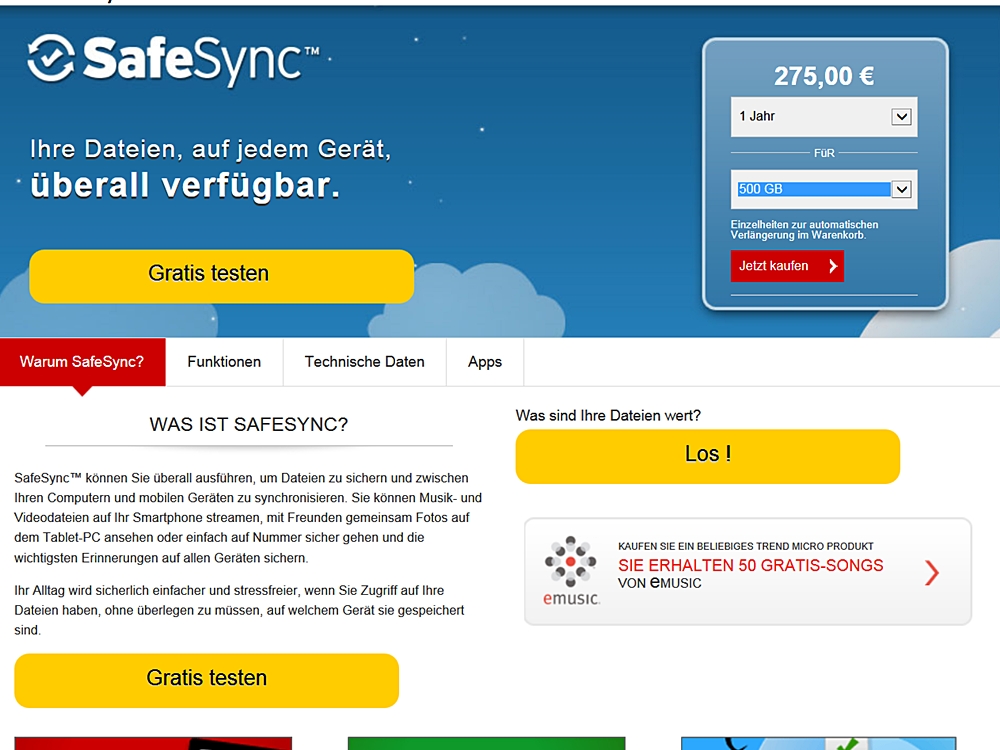Open the 500 GB storage dropdown
The image size is (1000, 750).
pyautogui.click(x=824, y=189)
